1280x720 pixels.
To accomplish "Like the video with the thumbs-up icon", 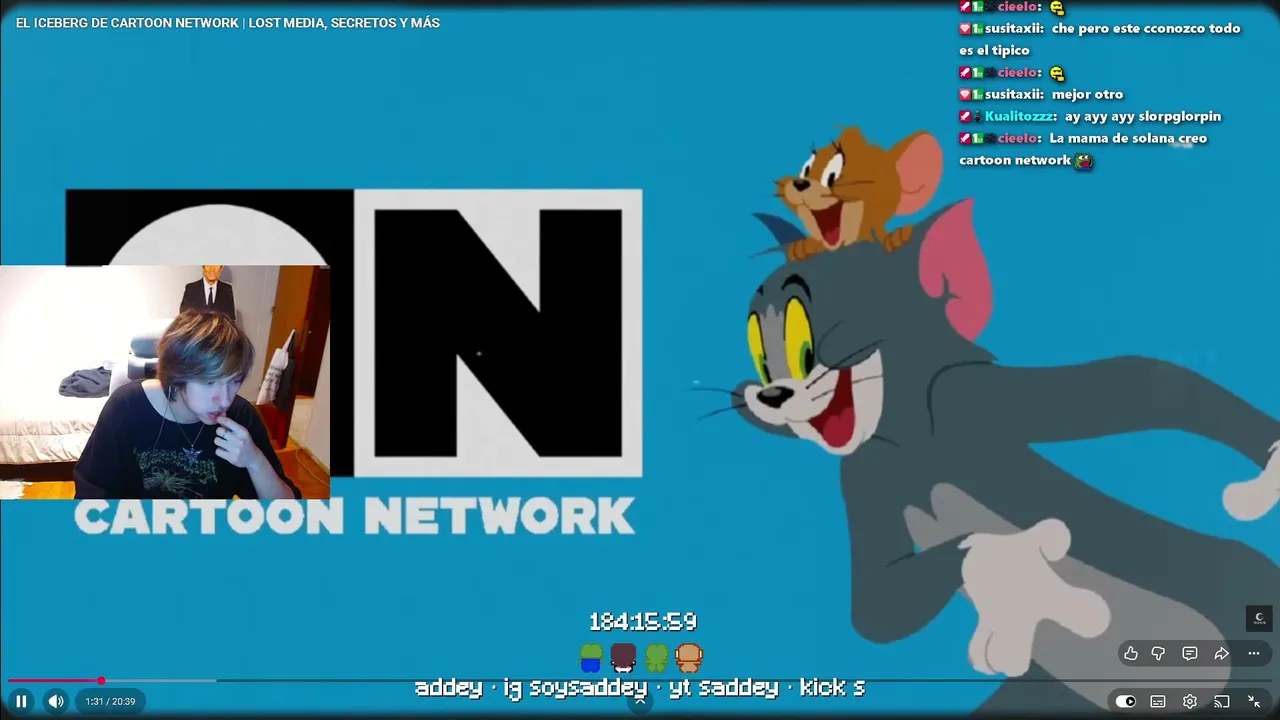I will (x=1131, y=653).
